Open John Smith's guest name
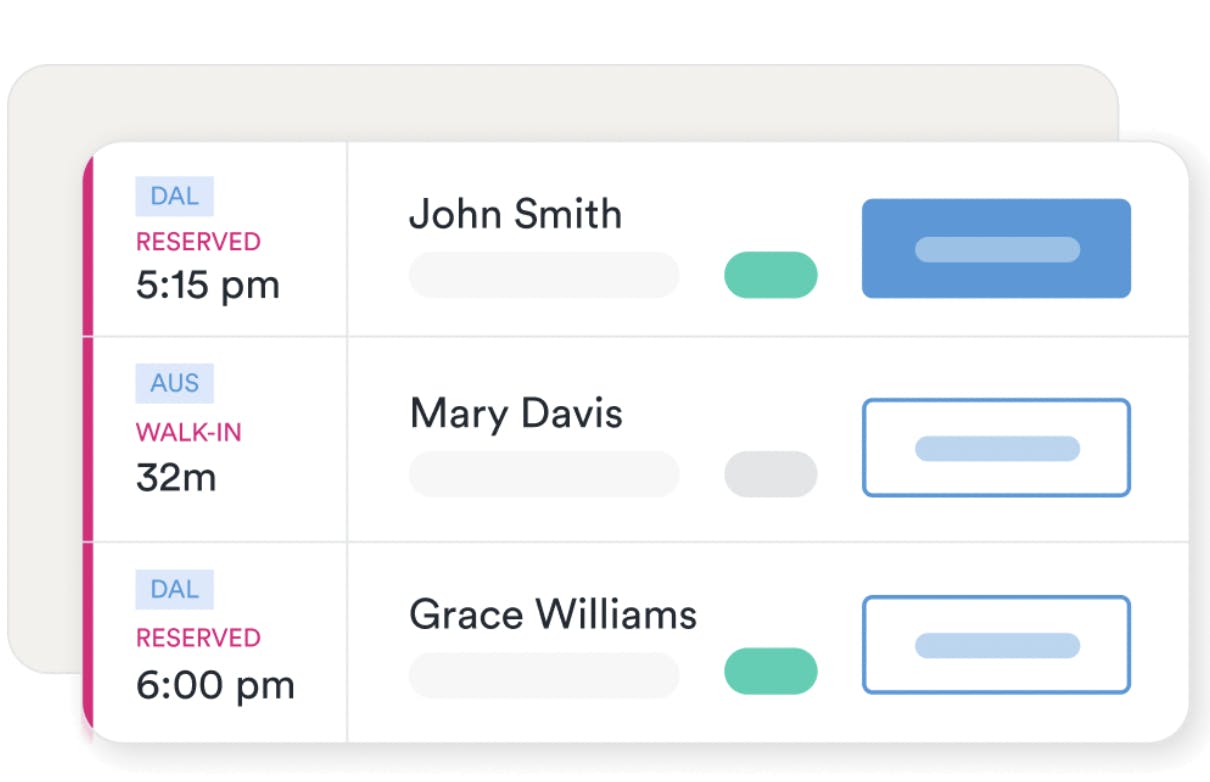1210x782 pixels. [515, 214]
